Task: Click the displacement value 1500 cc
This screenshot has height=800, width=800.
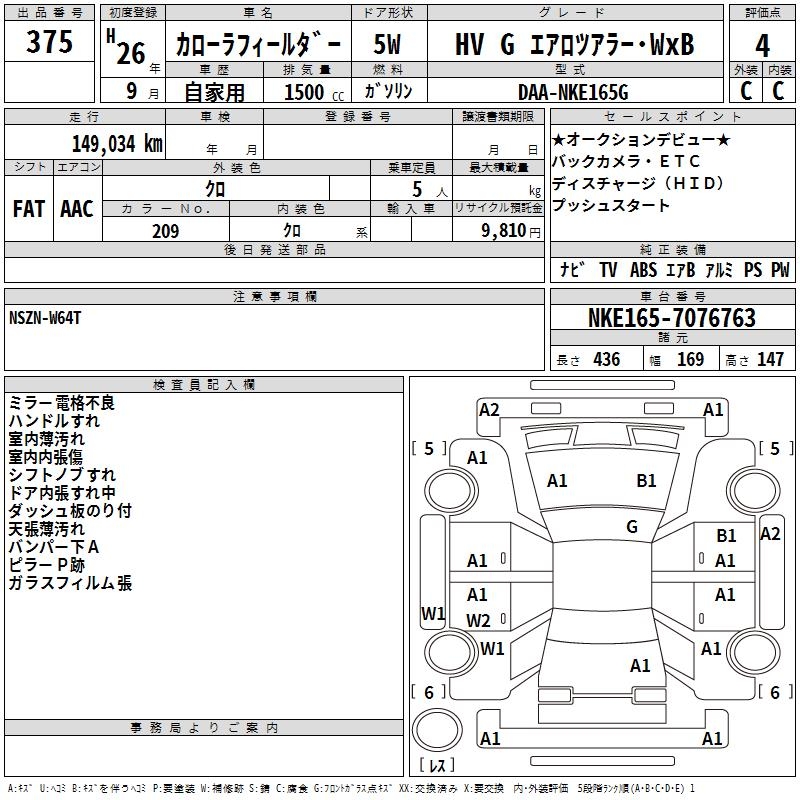Action: (x=314, y=92)
